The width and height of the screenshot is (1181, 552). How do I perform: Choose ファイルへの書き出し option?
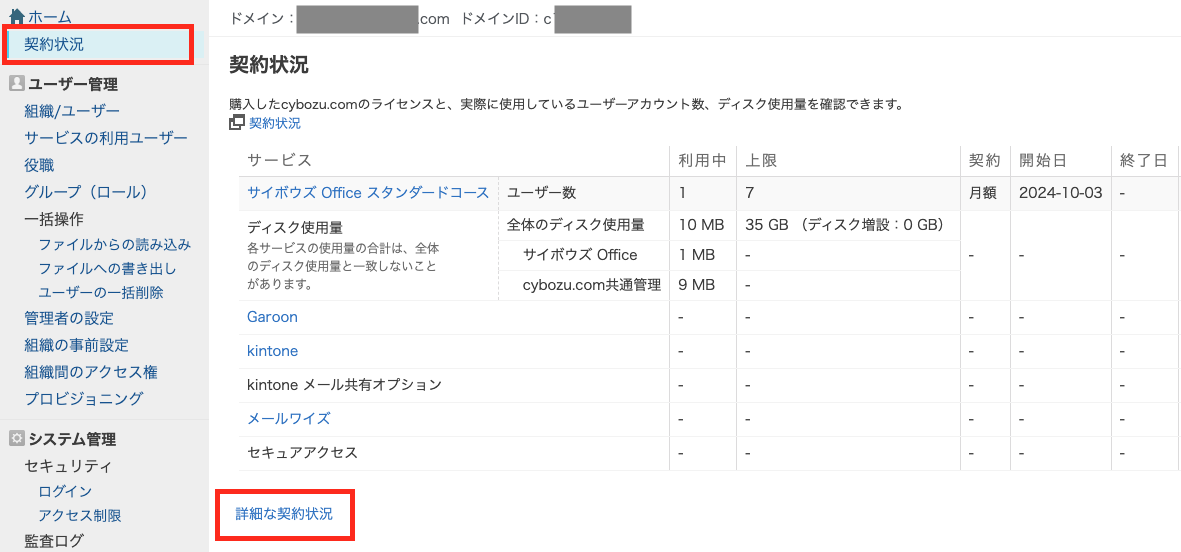pyautogui.click(x=107, y=268)
